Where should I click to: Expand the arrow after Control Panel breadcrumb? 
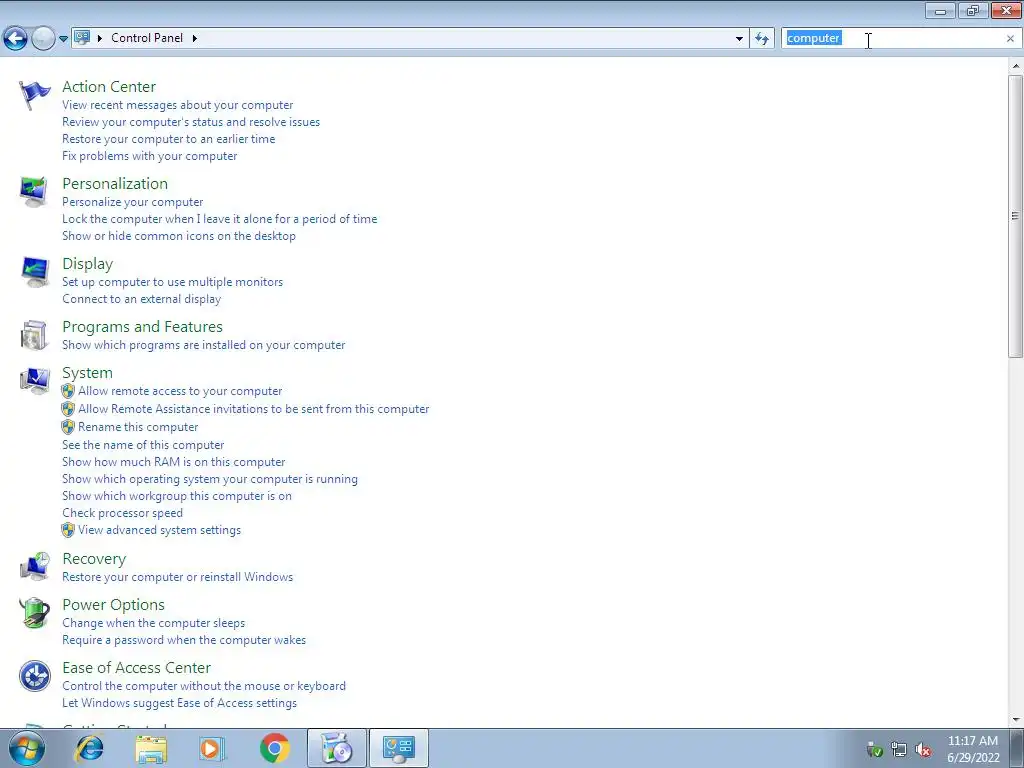(195, 38)
